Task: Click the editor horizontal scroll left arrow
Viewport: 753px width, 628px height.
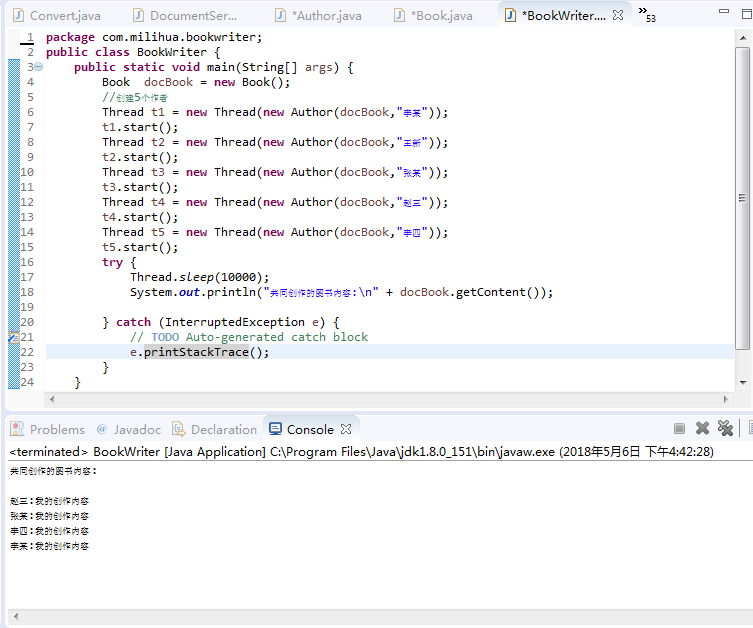Action: coord(52,399)
